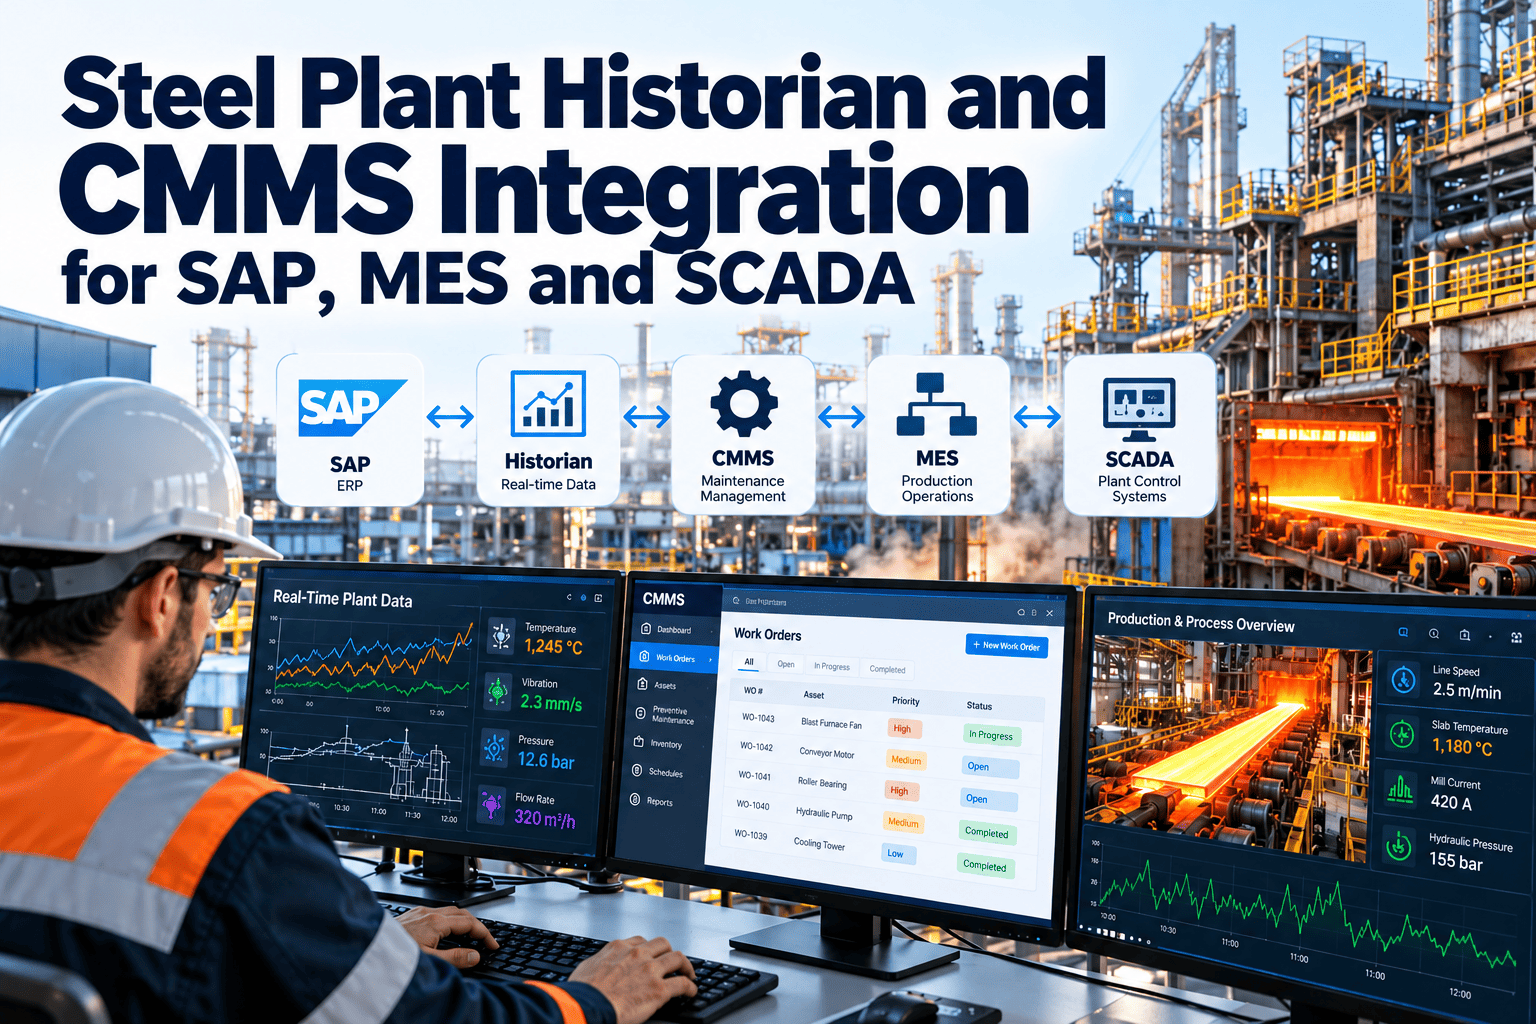
Task: Select work order WO-1042
Action: tap(756, 746)
